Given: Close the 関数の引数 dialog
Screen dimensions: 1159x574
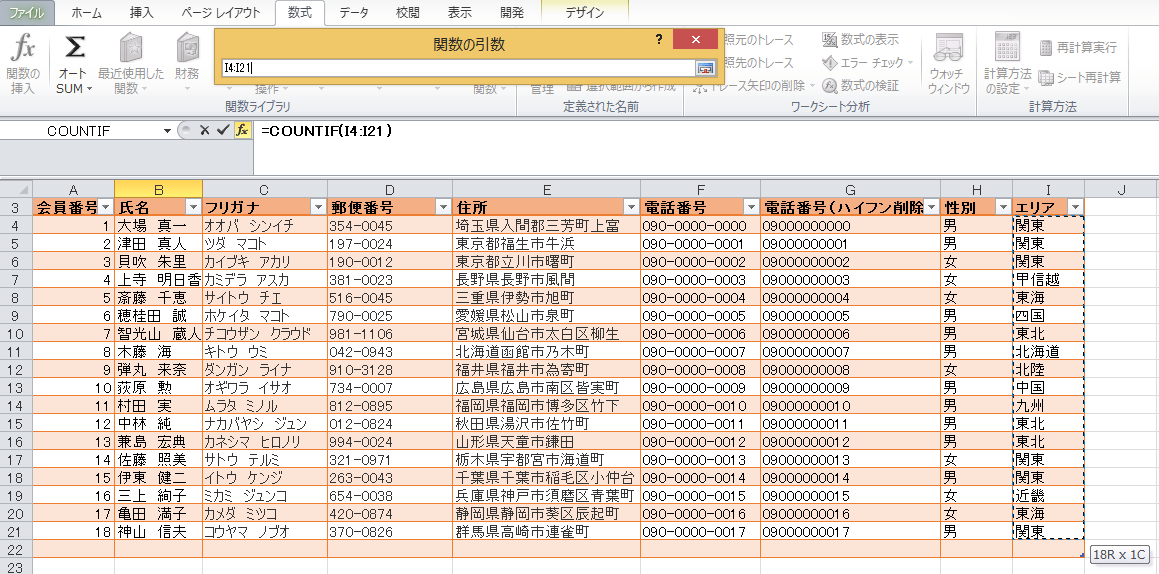Looking at the screenshot, I should 696,40.
